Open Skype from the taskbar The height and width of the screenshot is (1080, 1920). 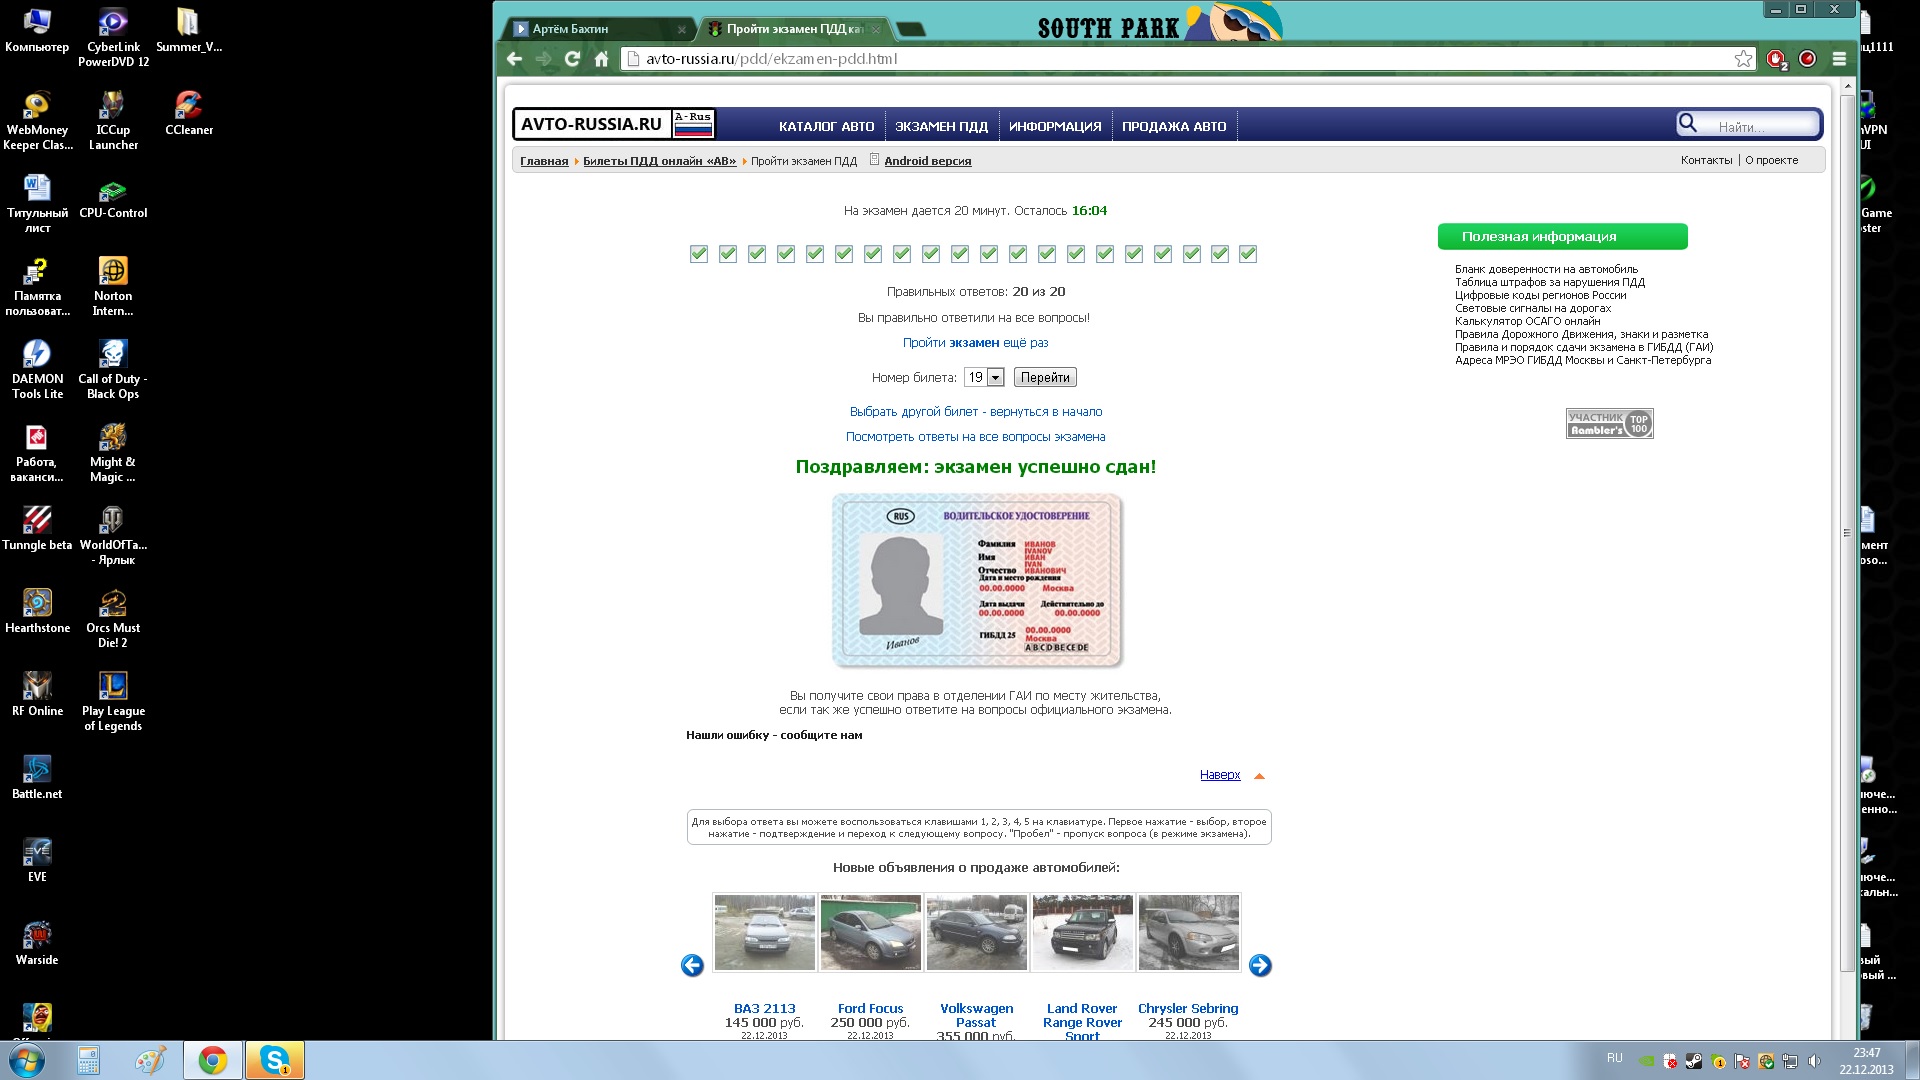(274, 1060)
